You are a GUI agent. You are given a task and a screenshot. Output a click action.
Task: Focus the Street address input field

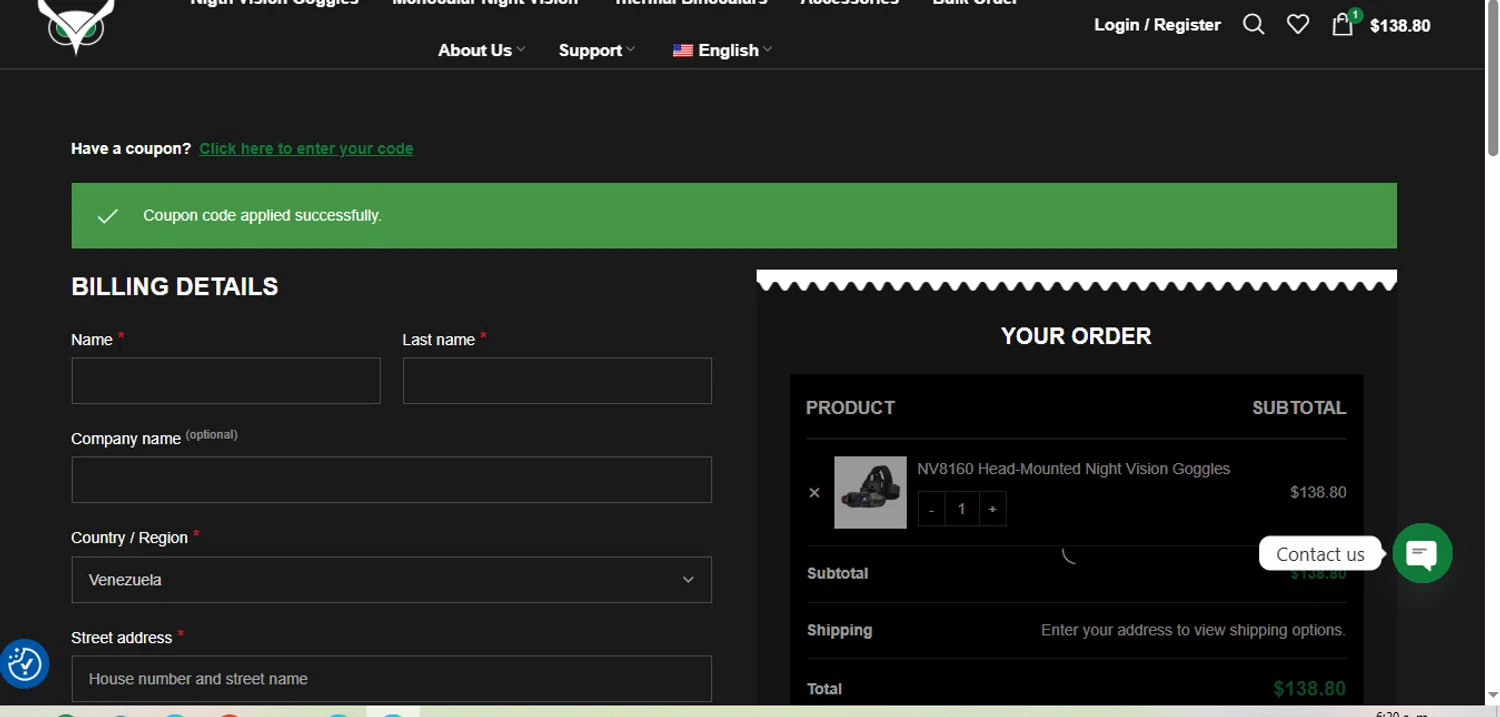(391, 679)
